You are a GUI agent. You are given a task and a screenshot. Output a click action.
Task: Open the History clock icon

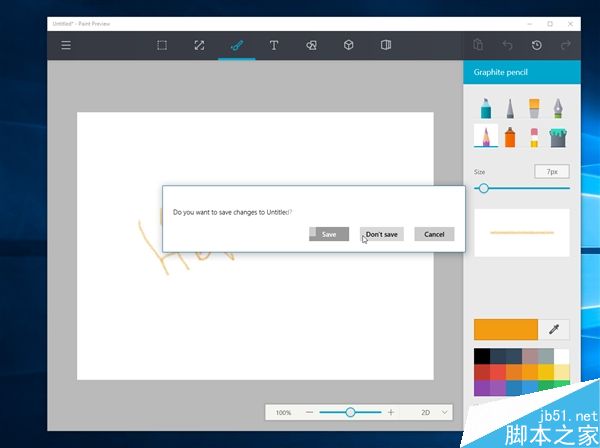tap(536, 46)
